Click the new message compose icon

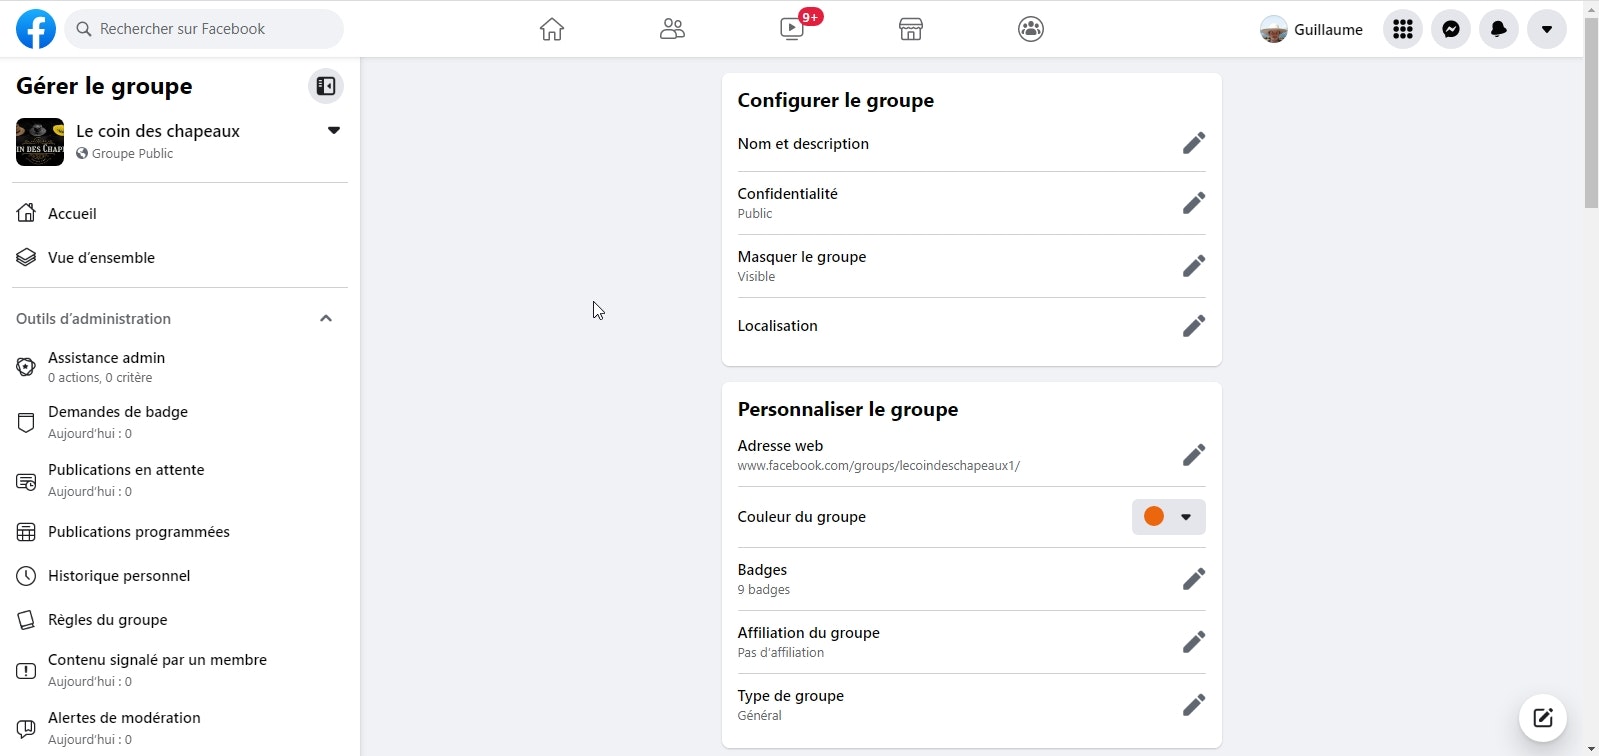pyautogui.click(x=1542, y=717)
